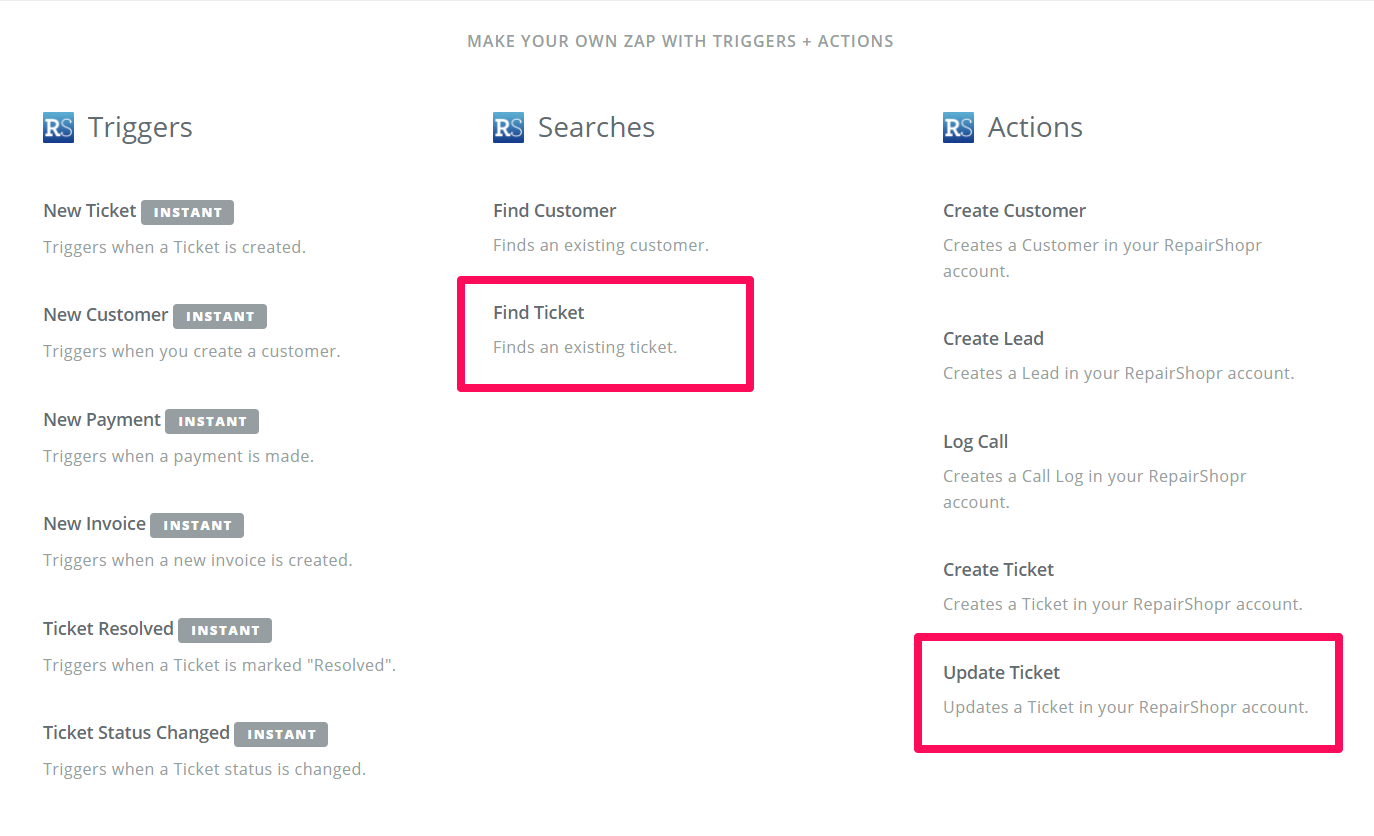Click 'Updates a Ticket in your RepairShopr account.' text
This screenshot has height=836, width=1374.
(x=1126, y=707)
